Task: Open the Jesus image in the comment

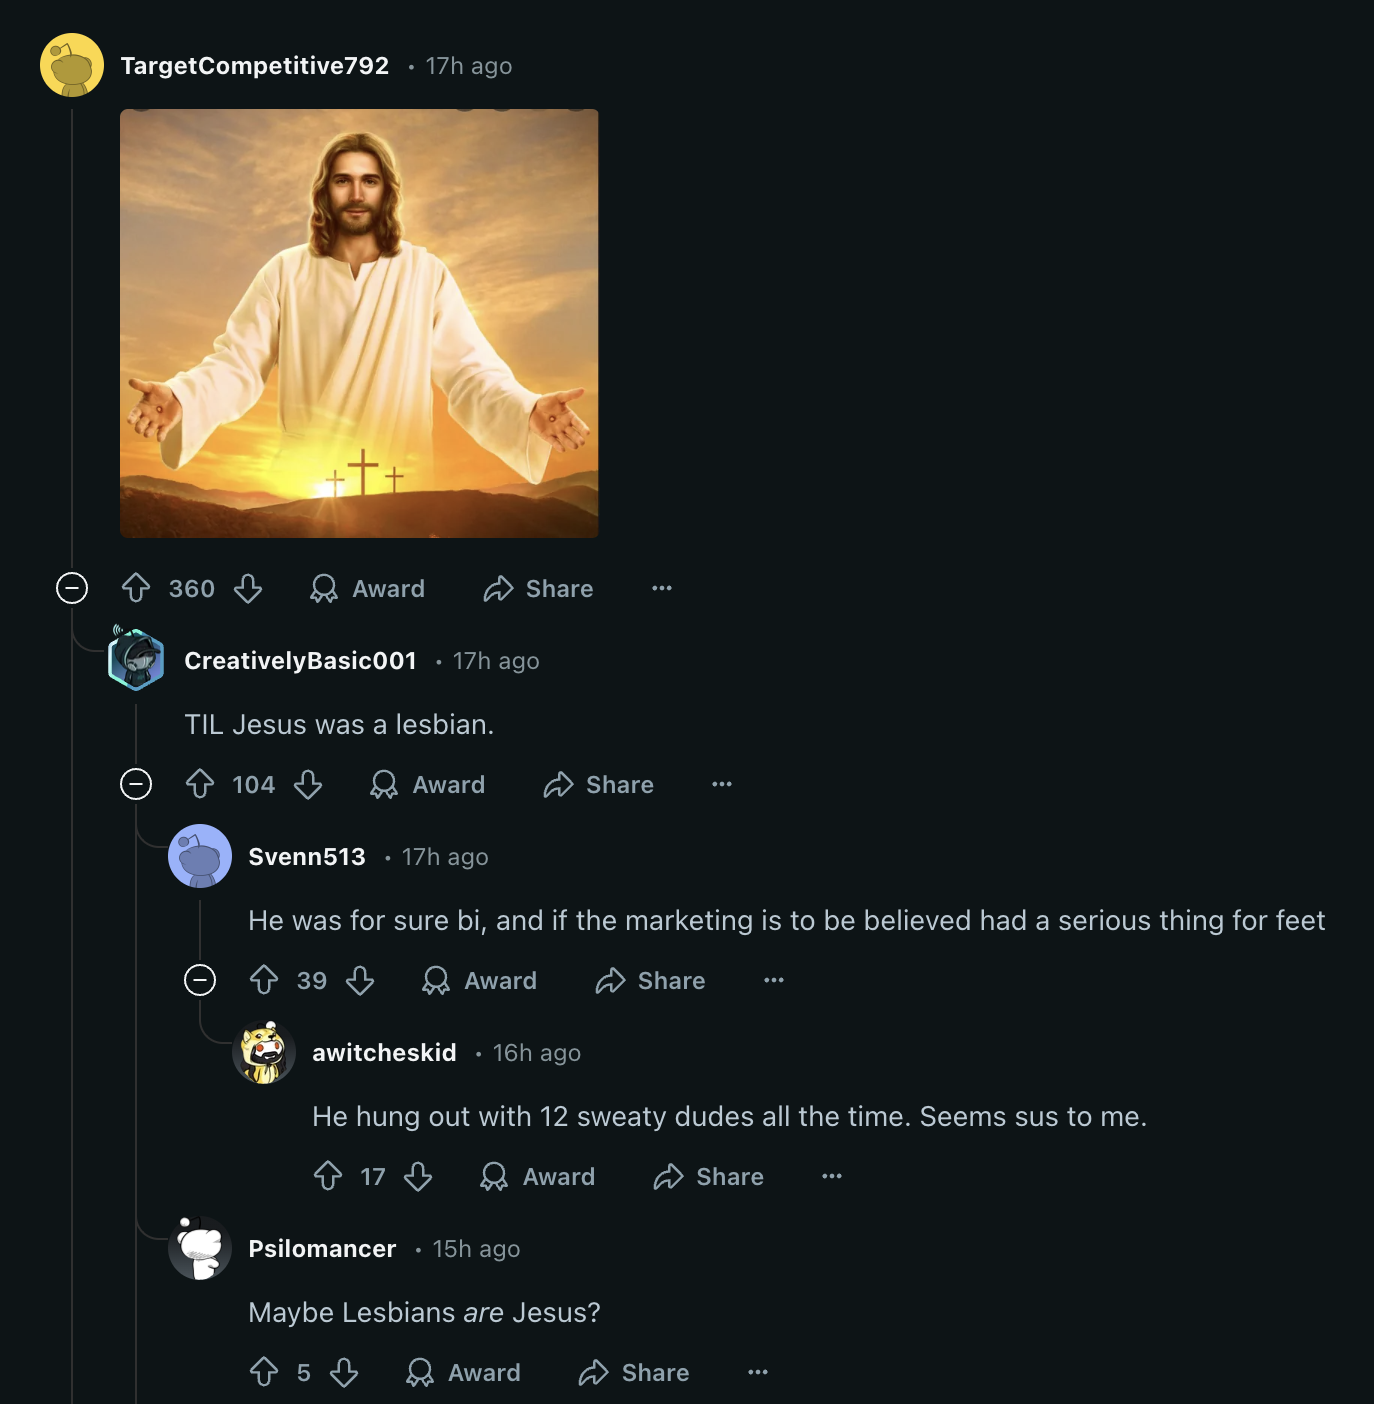Action: click(359, 323)
